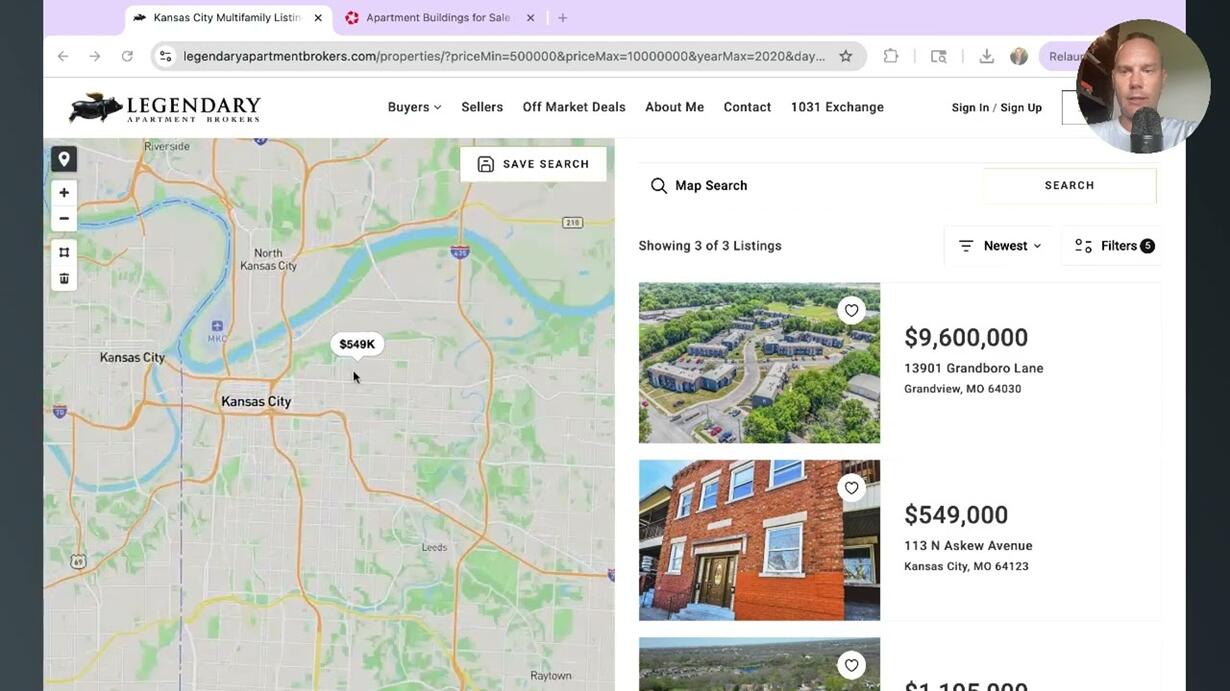Open the Newest sort dropdown
The height and width of the screenshot is (691, 1230).
(x=1000, y=246)
